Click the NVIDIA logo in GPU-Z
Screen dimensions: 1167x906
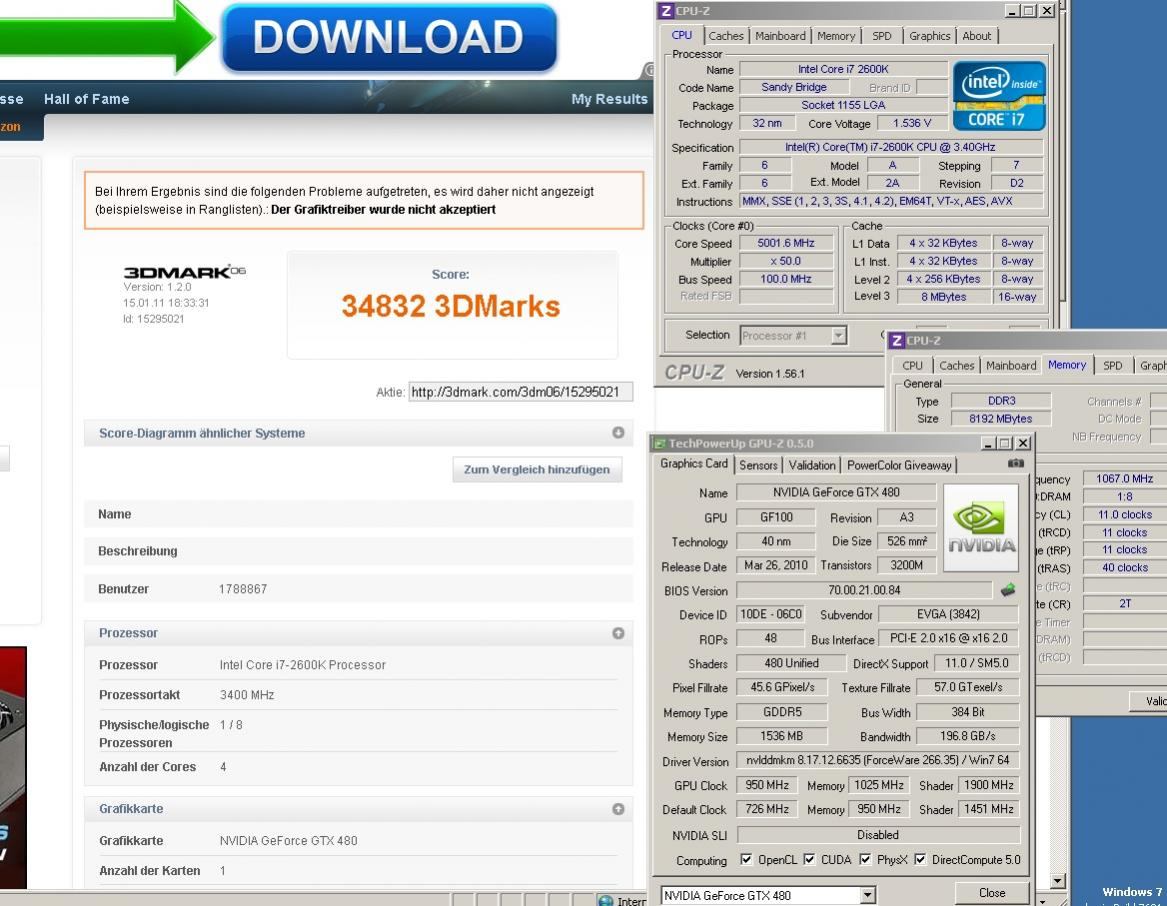pyautogui.click(x=981, y=528)
